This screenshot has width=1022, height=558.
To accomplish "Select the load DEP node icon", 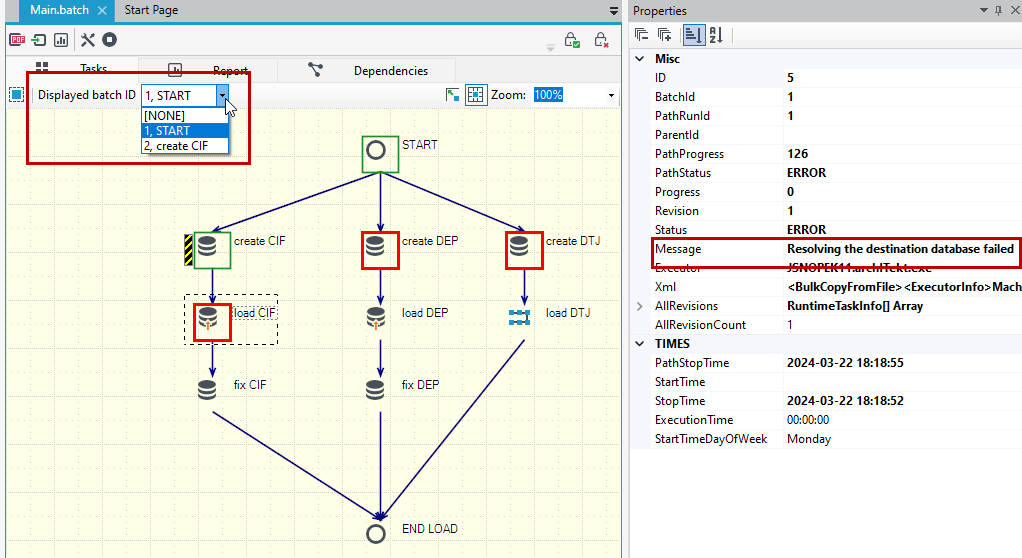I will (x=376, y=318).
